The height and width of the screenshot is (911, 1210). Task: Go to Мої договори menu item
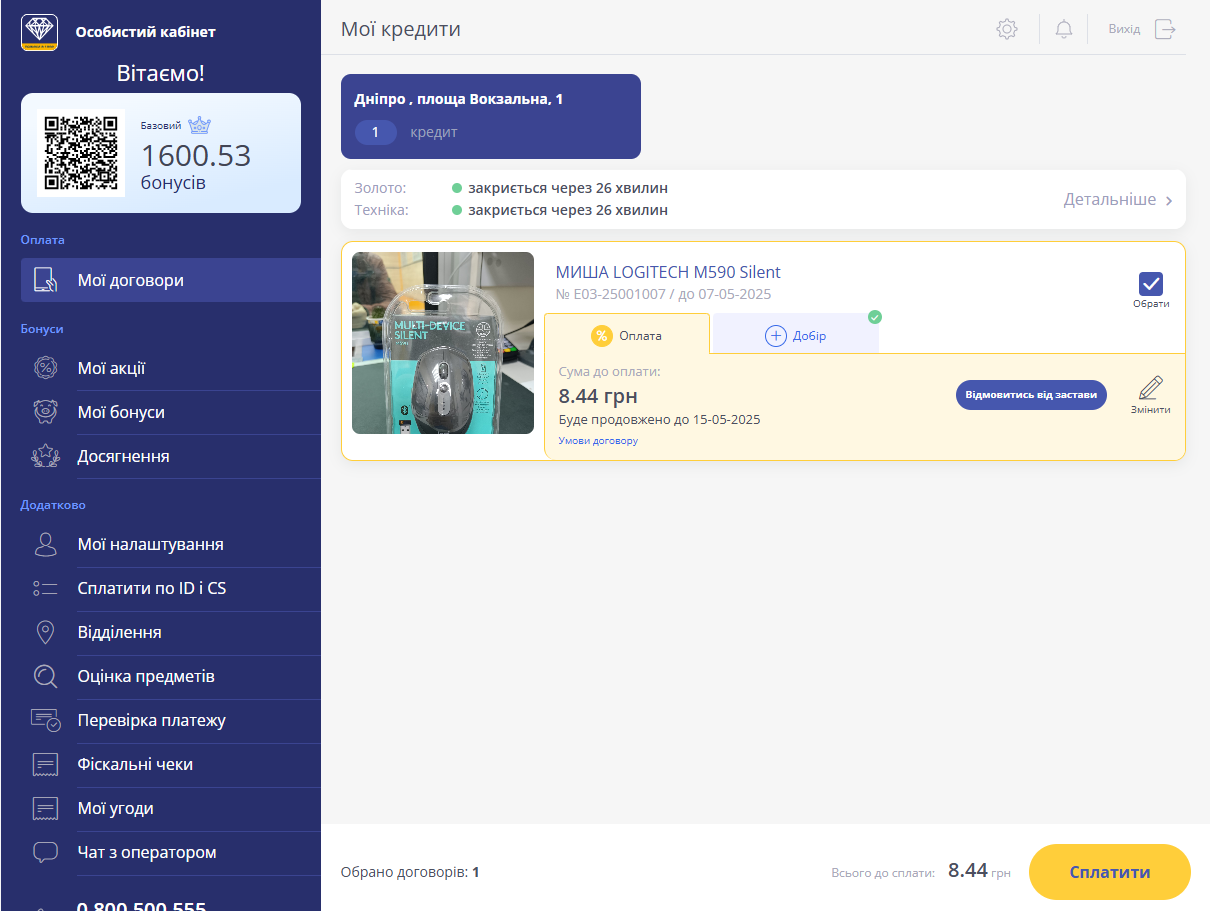[x=130, y=280]
